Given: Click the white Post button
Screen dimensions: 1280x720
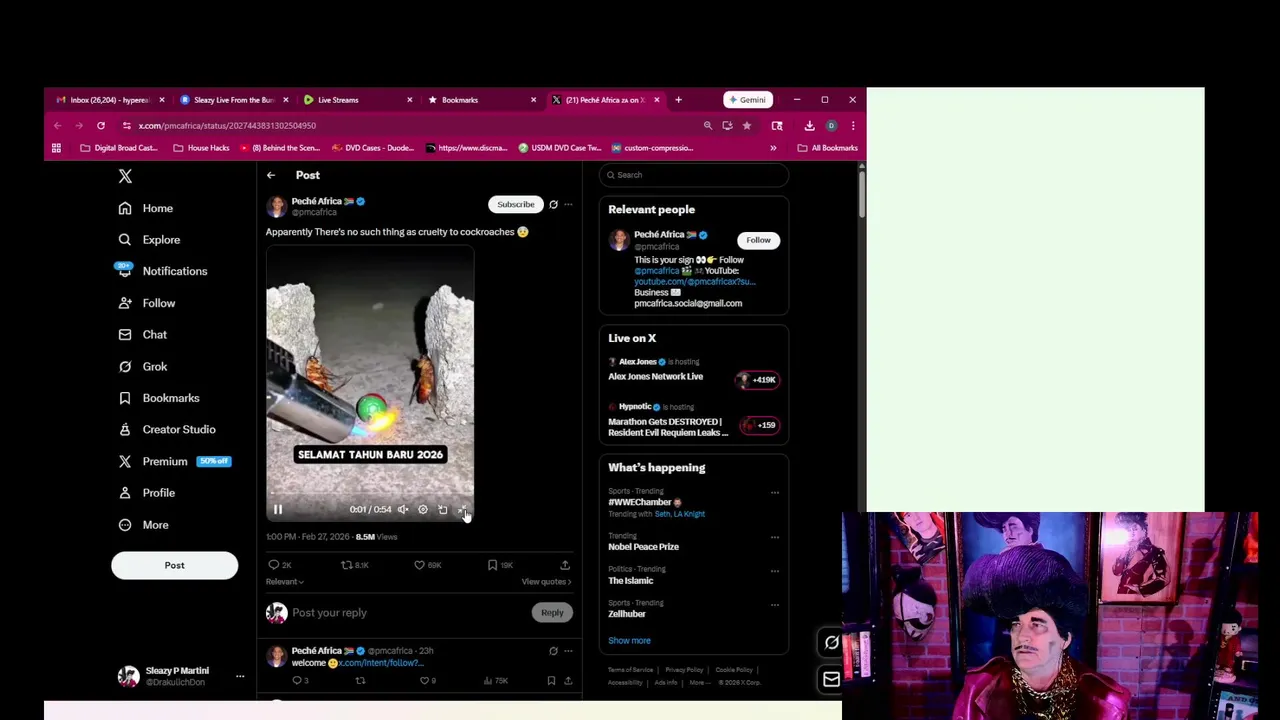Looking at the screenshot, I should coord(174,565).
